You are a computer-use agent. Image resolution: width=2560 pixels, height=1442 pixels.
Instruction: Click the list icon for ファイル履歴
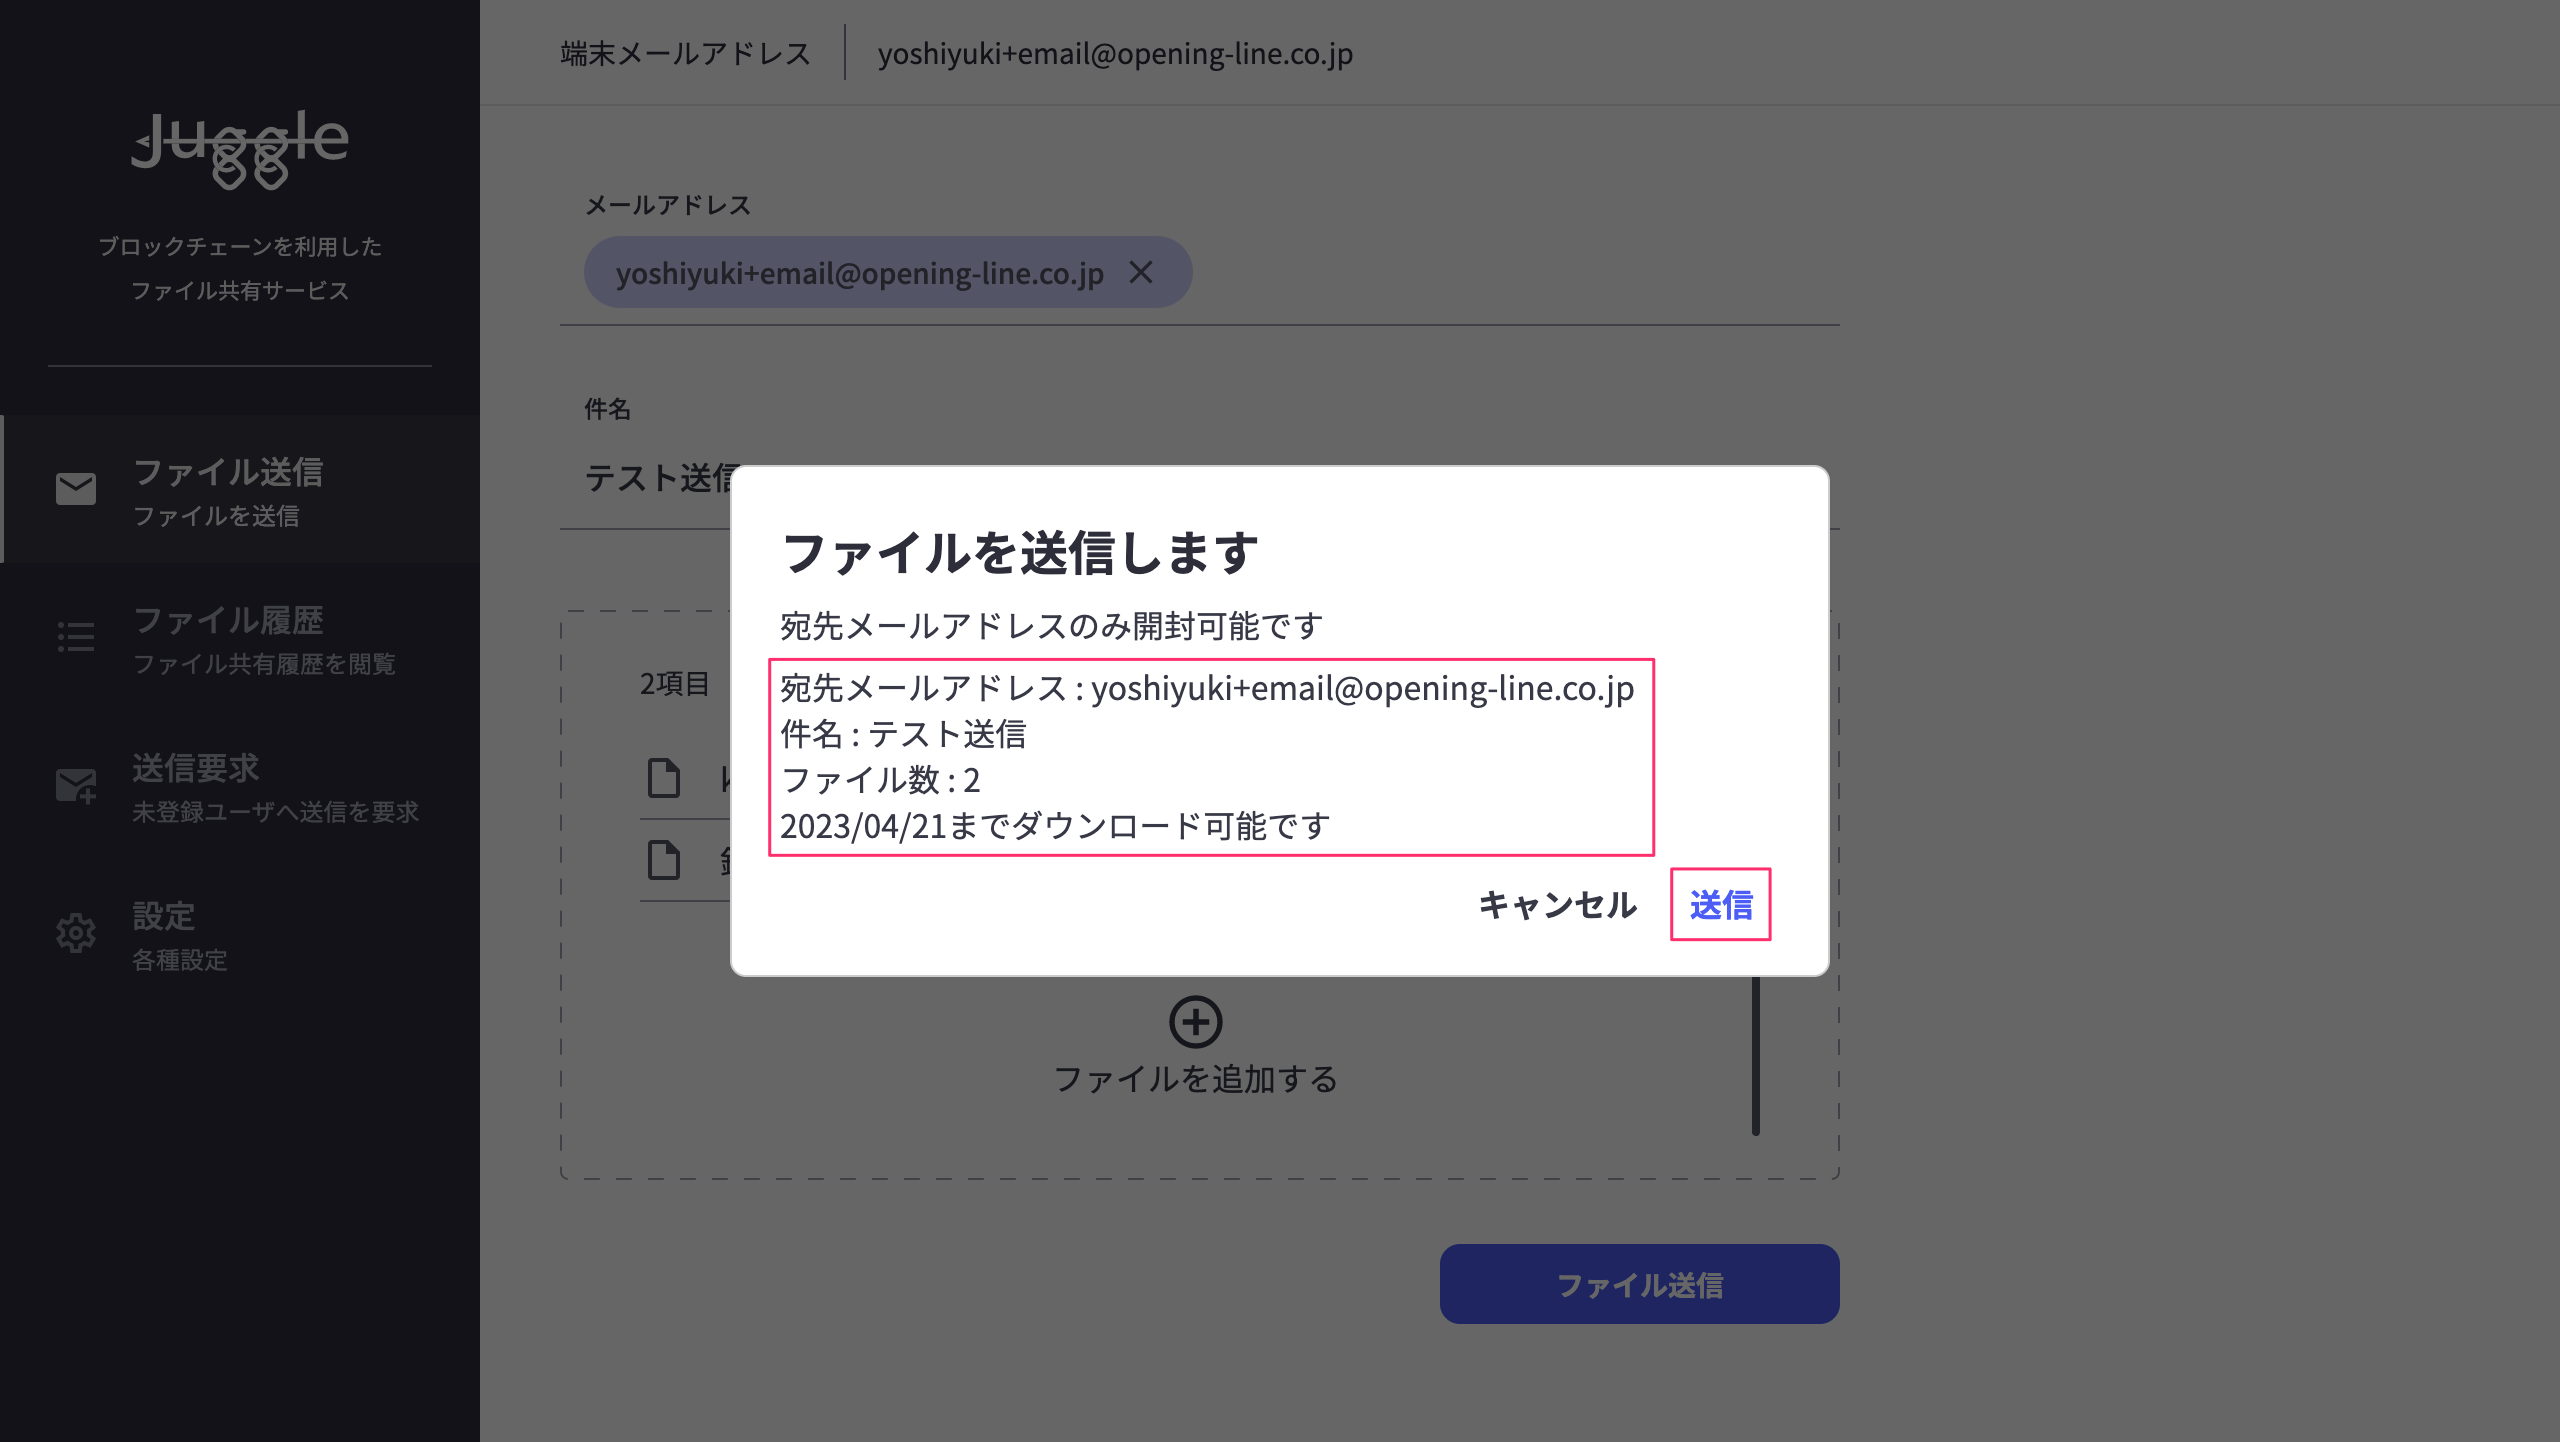click(76, 637)
